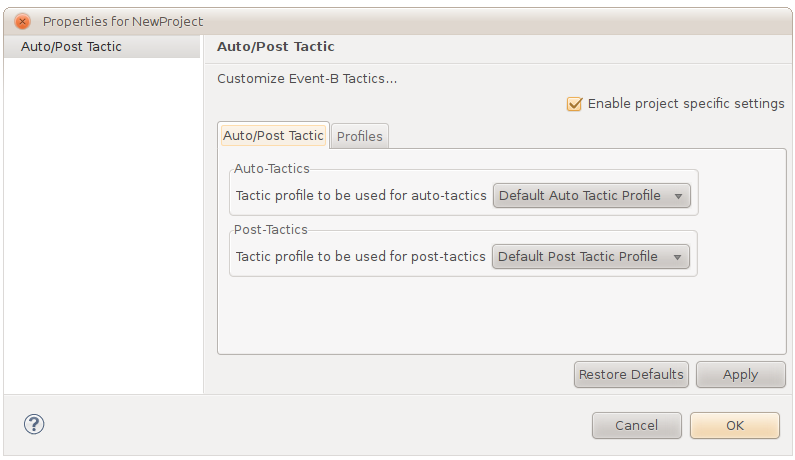The width and height of the screenshot is (795, 460).
Task: Click the post-tactics profile description label
Action: click(x=361, y=257)
